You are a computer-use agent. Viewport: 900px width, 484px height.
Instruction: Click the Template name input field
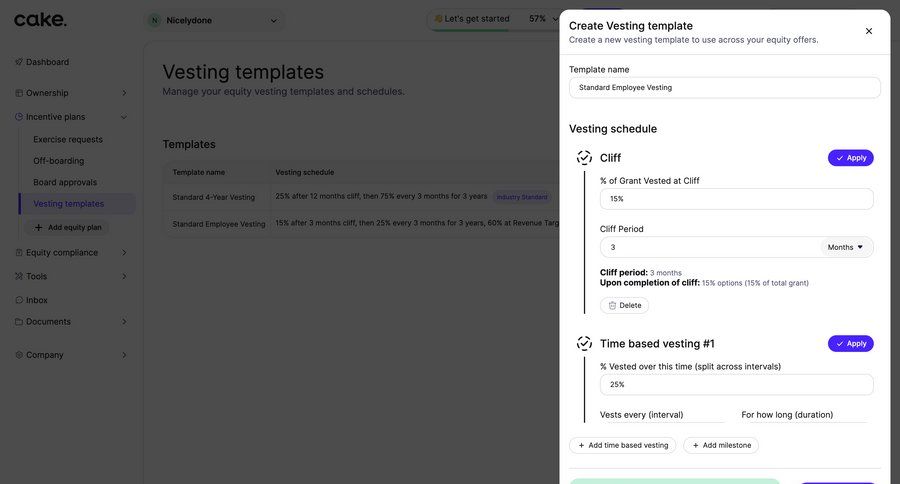point(724,88)
